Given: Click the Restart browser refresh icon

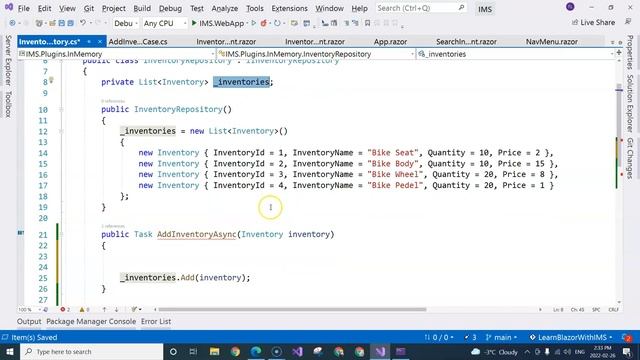Looking at the screenshot, I should [x=277, y=23].
